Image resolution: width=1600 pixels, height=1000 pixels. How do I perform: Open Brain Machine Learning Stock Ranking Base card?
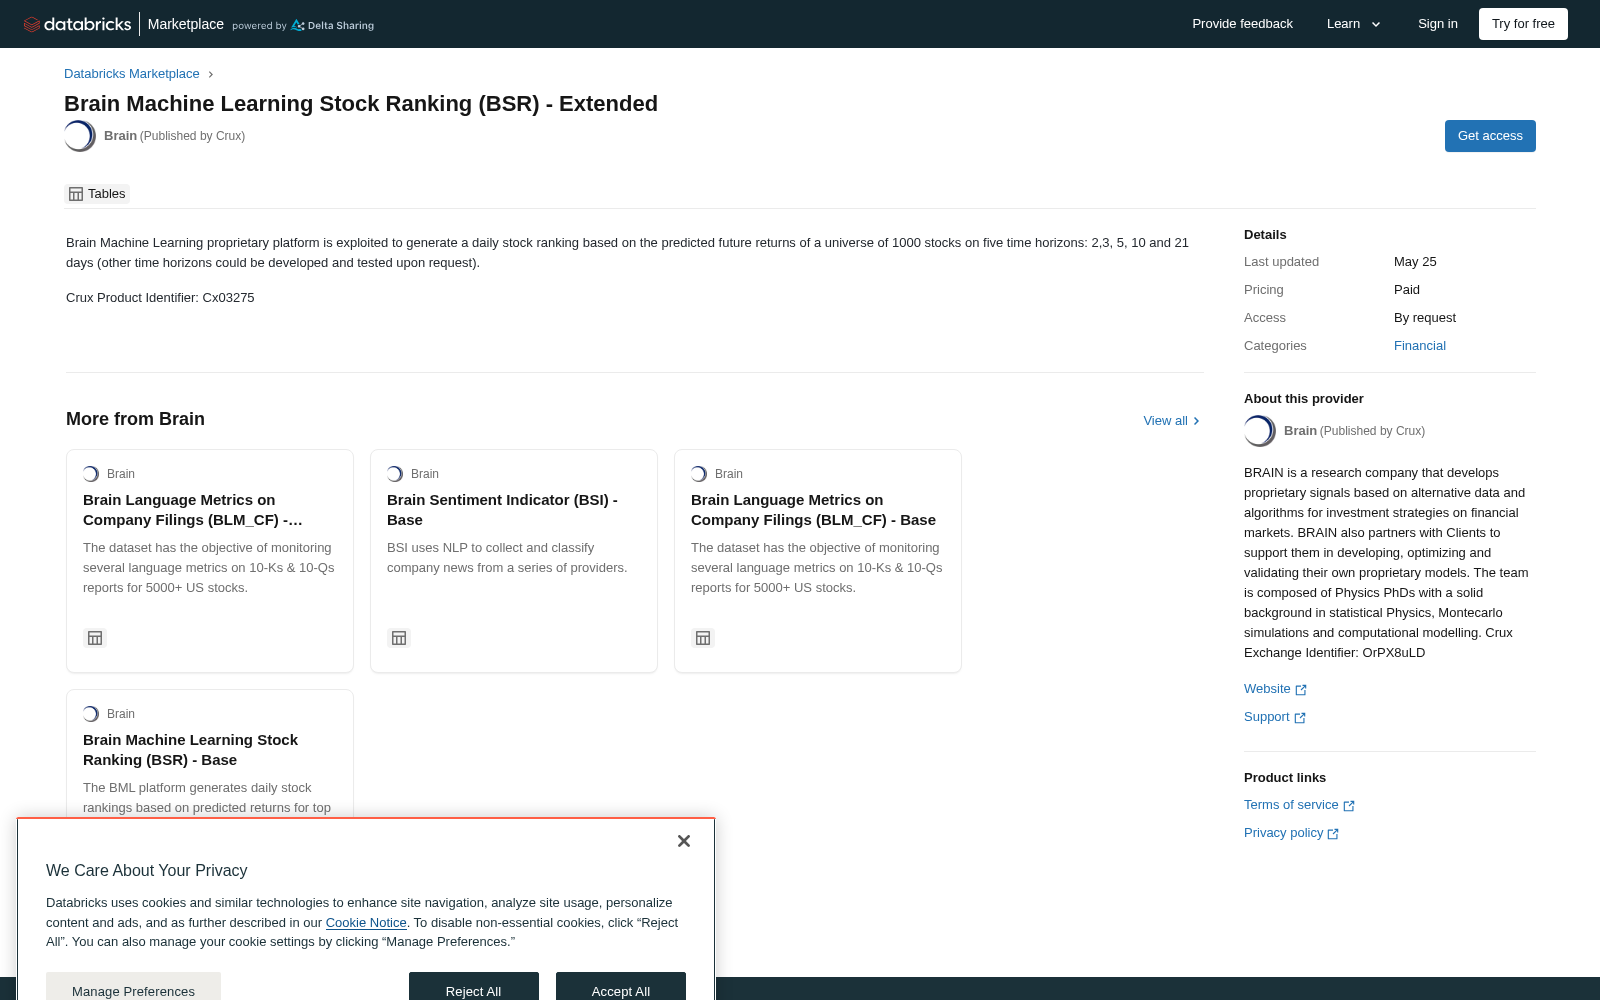210,754
